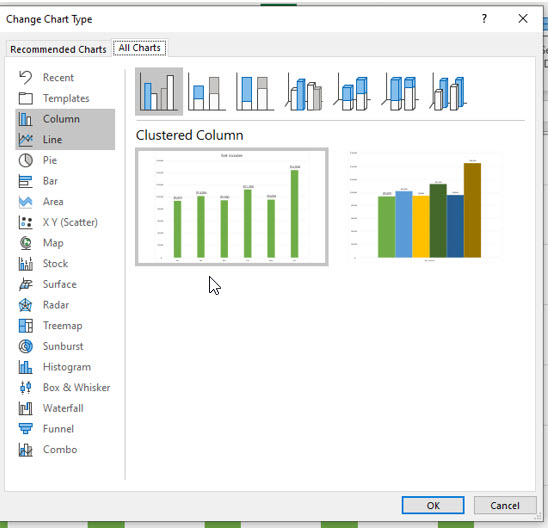
Task: Select the Sunburst chart category
Action: 65,346
